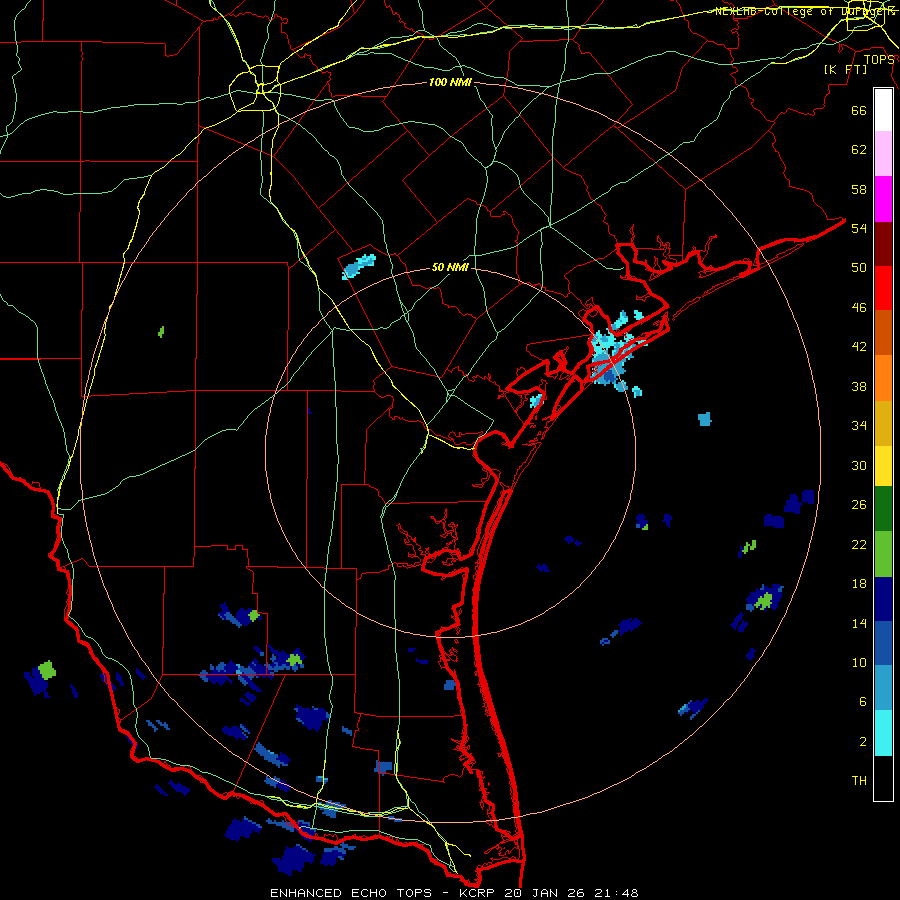Click the bright yellow legend swatch
Screen dimensions: 900x900
click(x=883, y=466)
